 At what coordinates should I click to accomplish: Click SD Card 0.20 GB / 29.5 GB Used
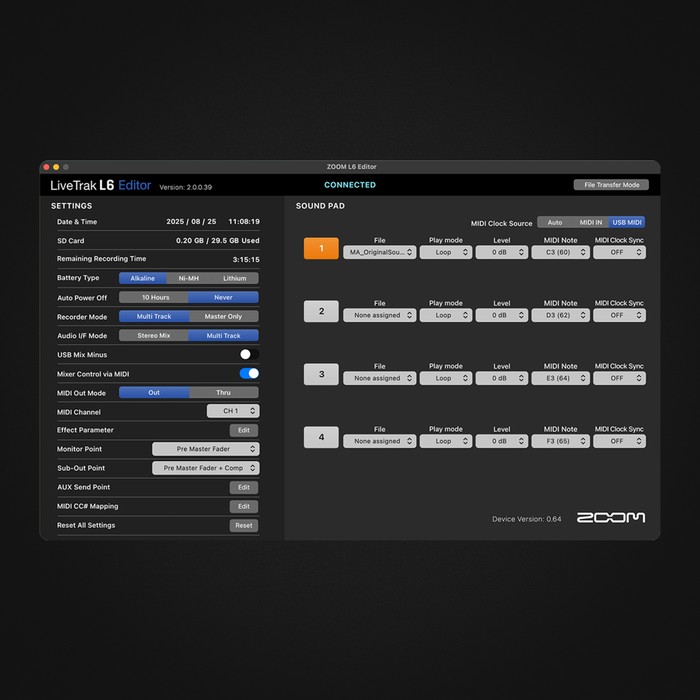(x=217, y=241)
